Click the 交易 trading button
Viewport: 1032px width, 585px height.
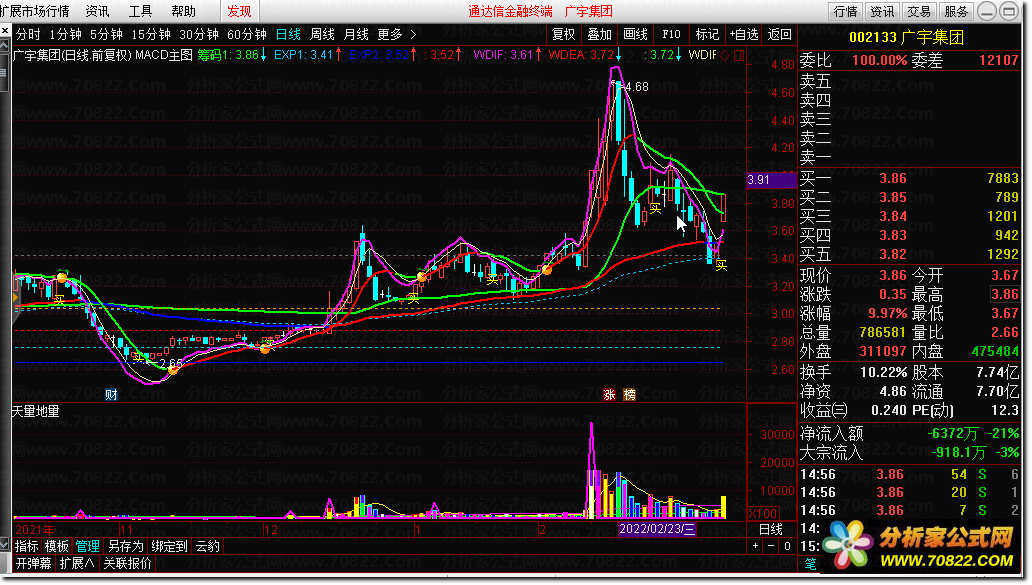tap(919, 11)
